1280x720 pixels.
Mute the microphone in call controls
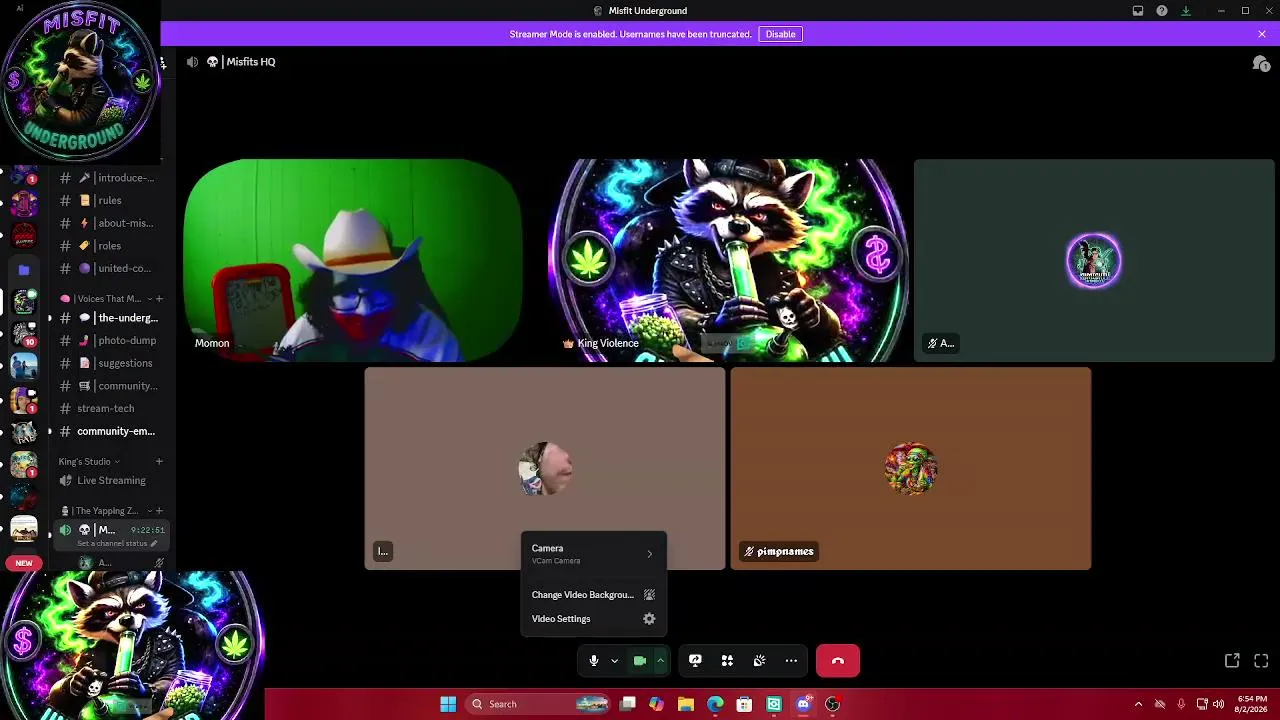click(594, 661)
